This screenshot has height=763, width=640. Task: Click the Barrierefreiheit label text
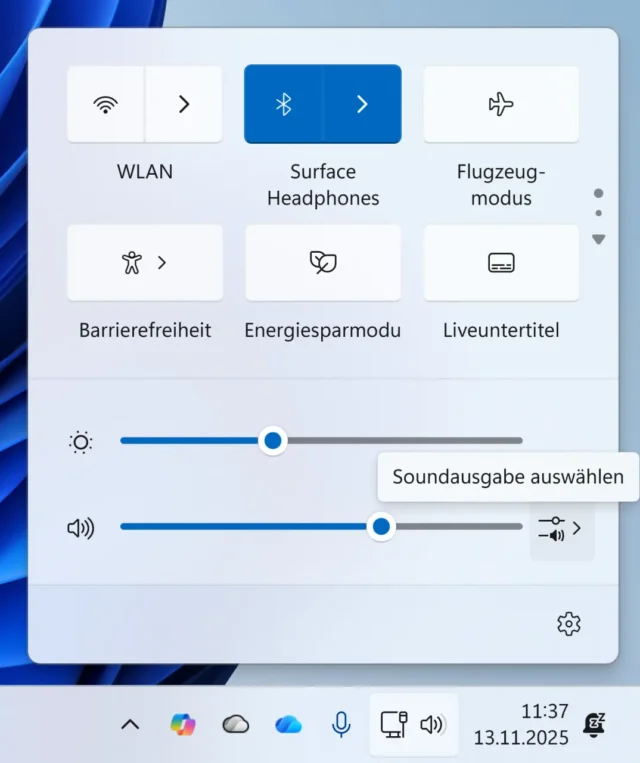coord(145,330)
